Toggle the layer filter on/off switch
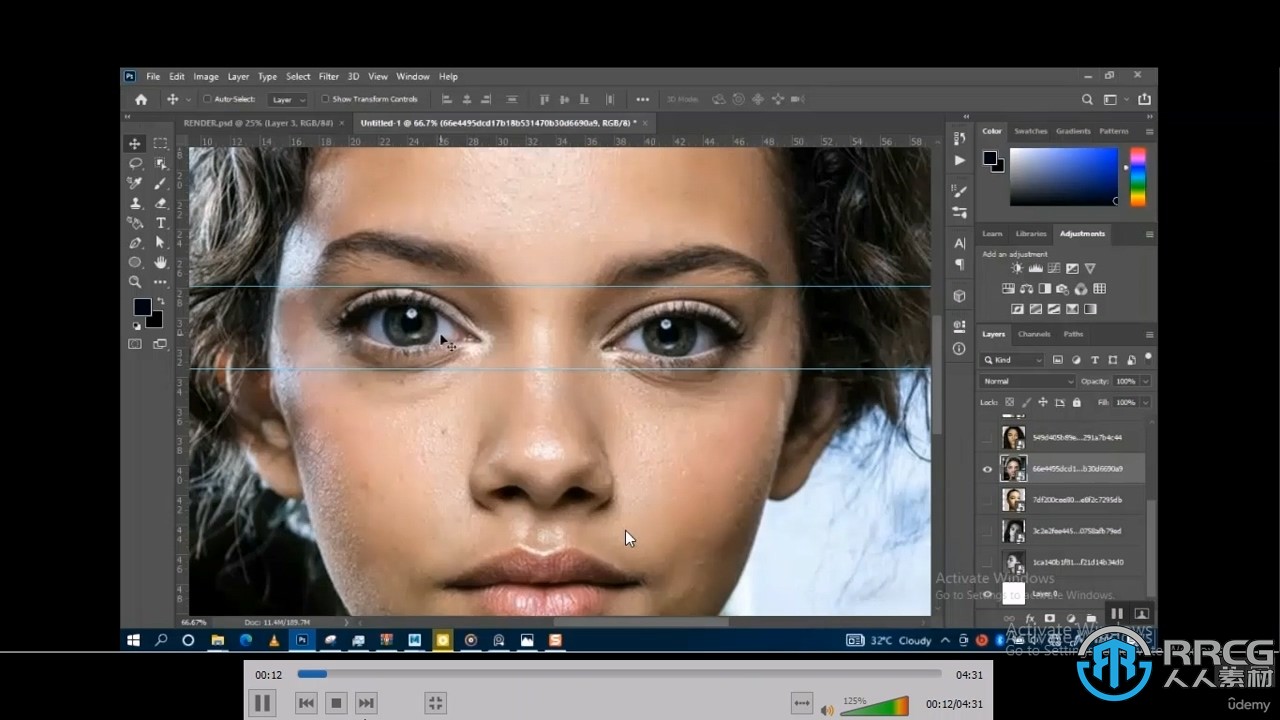1280x720 pixels. [x=1149, y=357]
